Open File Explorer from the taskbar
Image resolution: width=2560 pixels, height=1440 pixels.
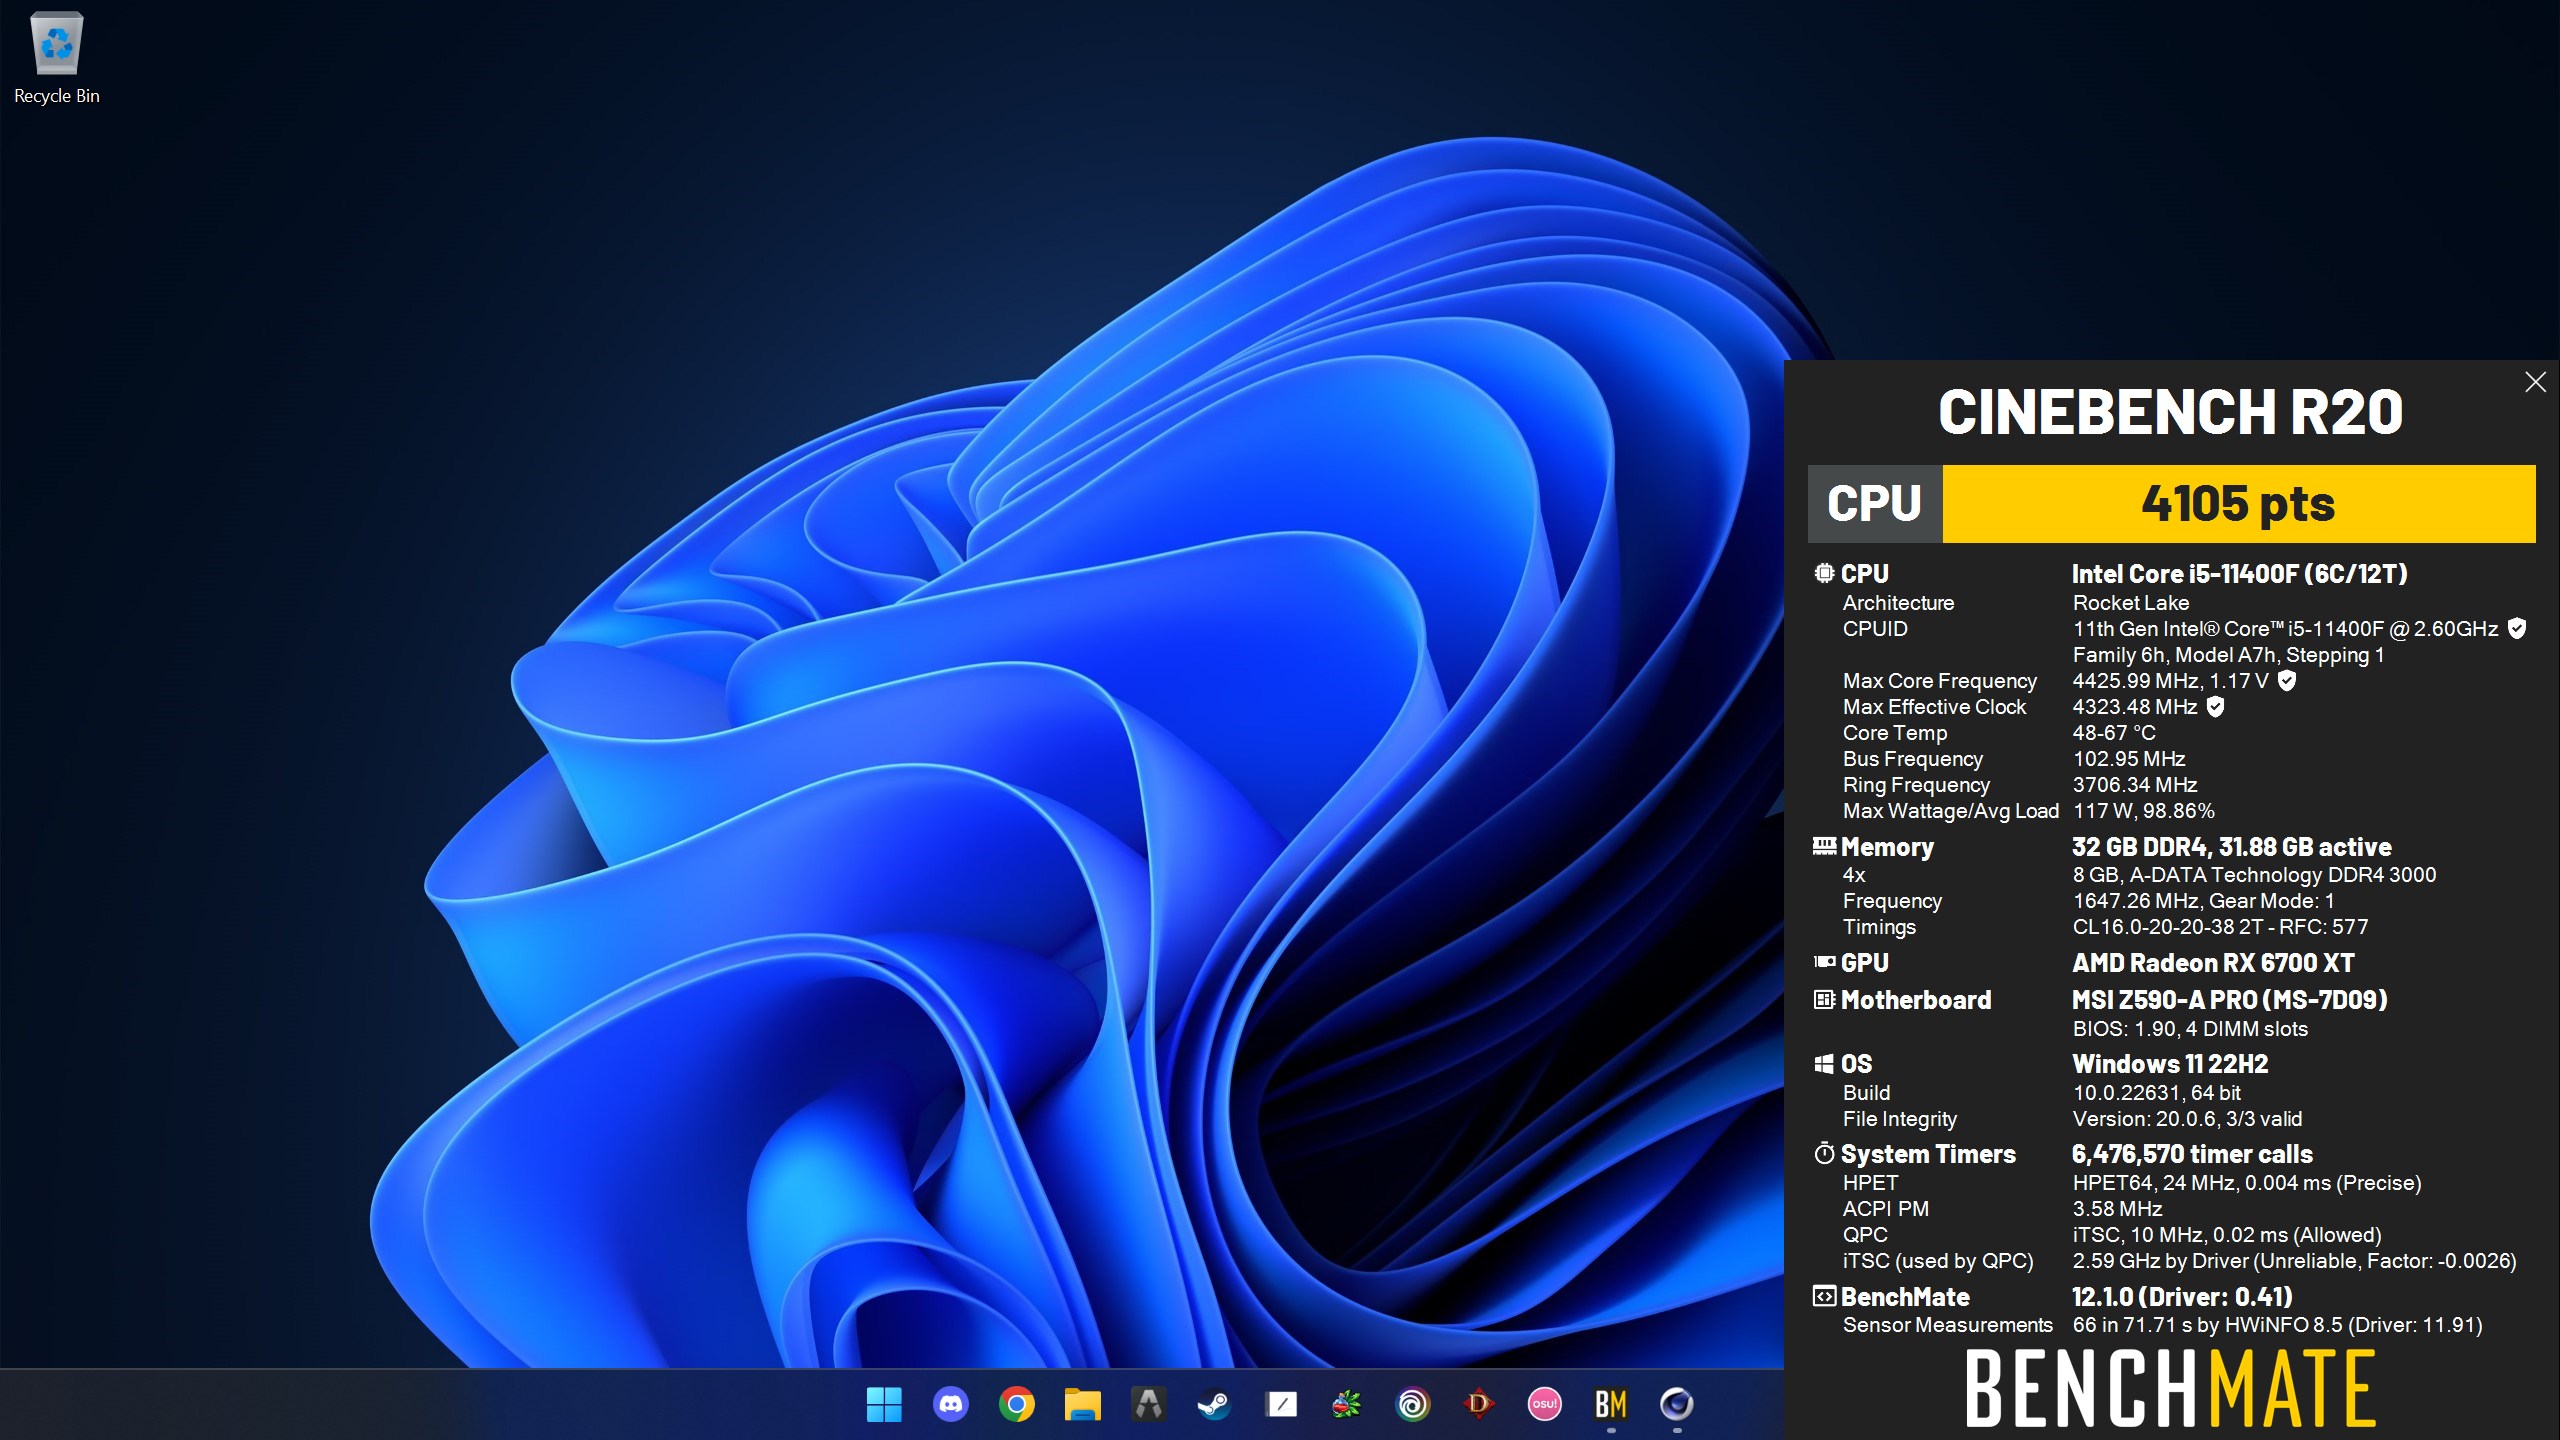(x=1082, y=1404)
